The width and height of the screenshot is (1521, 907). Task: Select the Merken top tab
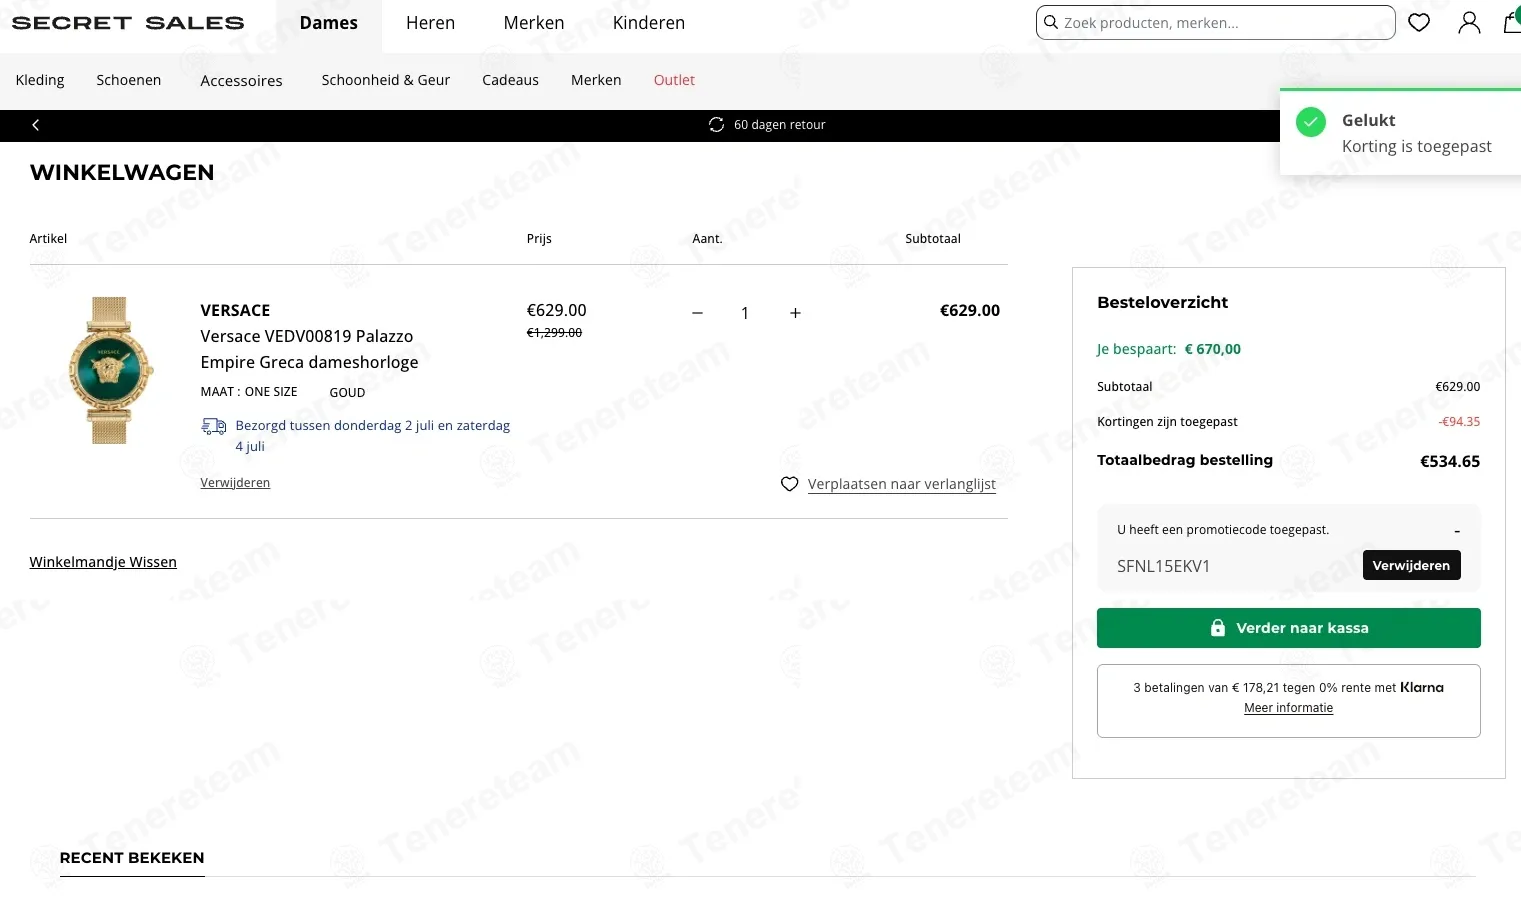pyautogui.click(x=534, y=23)
